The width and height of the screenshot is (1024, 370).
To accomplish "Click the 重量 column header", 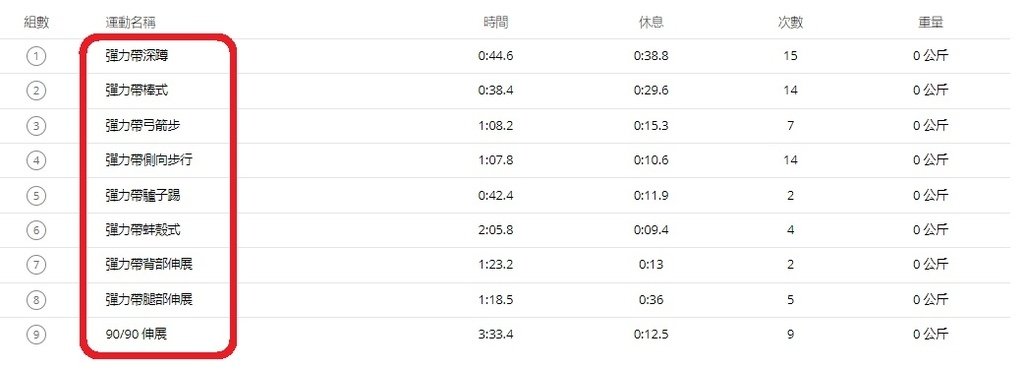I will point(930,22).
